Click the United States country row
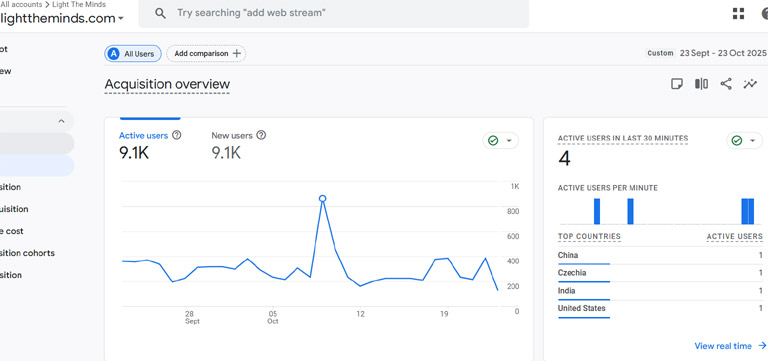Screen dimensions: 768x361 tap(660, 309)
